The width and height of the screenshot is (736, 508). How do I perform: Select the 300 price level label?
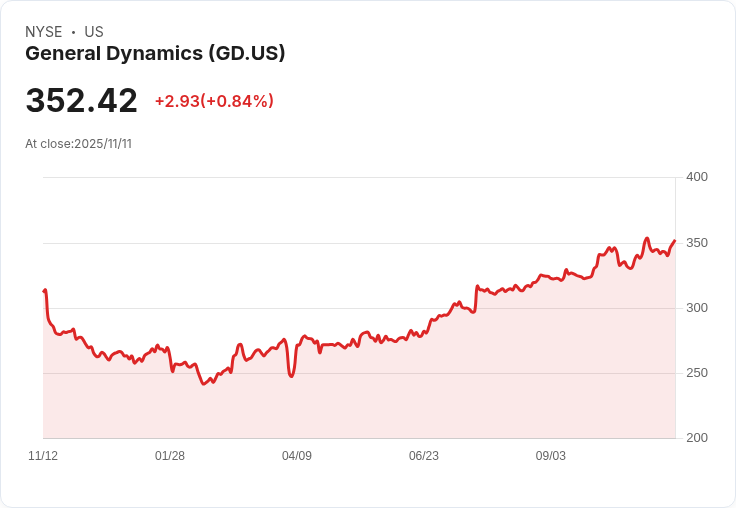pyautogui.click(x=696, y=308)
